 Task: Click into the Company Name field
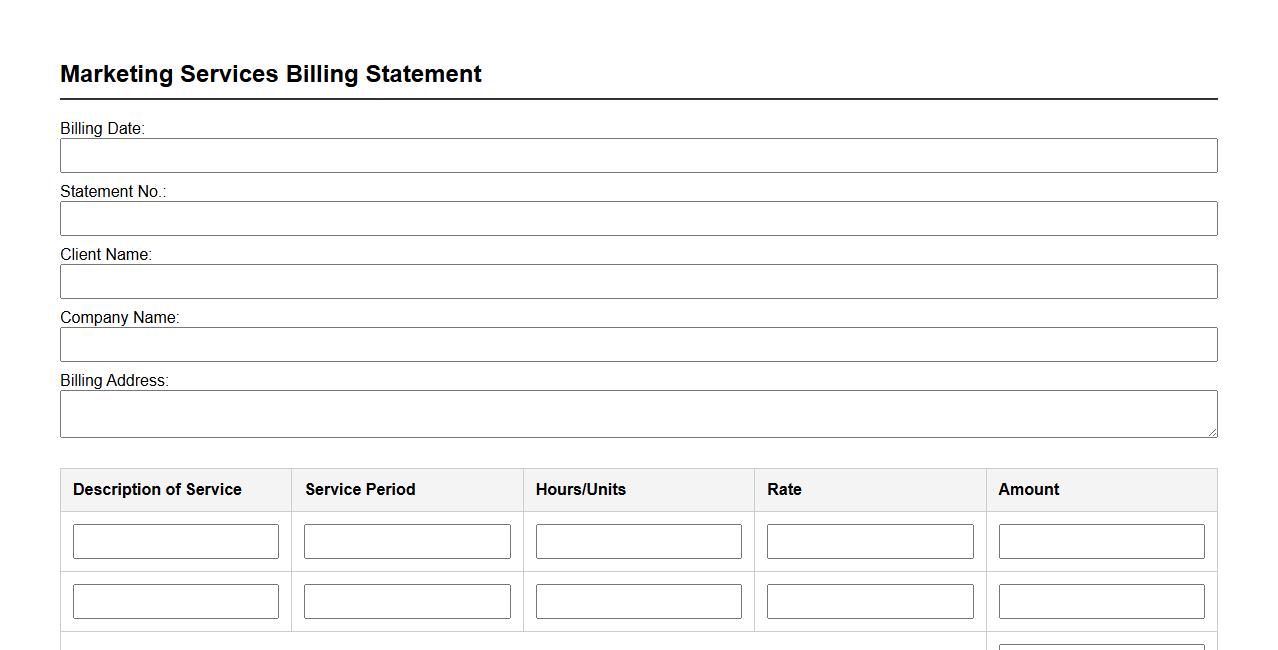click(638, 345)
